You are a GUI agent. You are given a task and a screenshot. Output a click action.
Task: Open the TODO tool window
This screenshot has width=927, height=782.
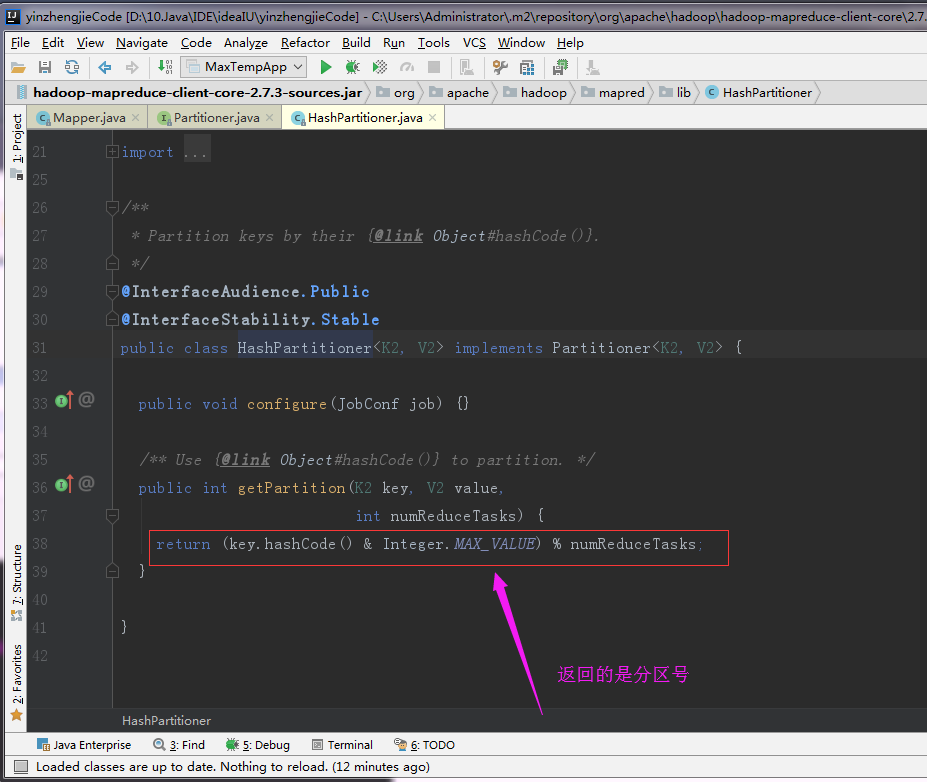(424, 745)
